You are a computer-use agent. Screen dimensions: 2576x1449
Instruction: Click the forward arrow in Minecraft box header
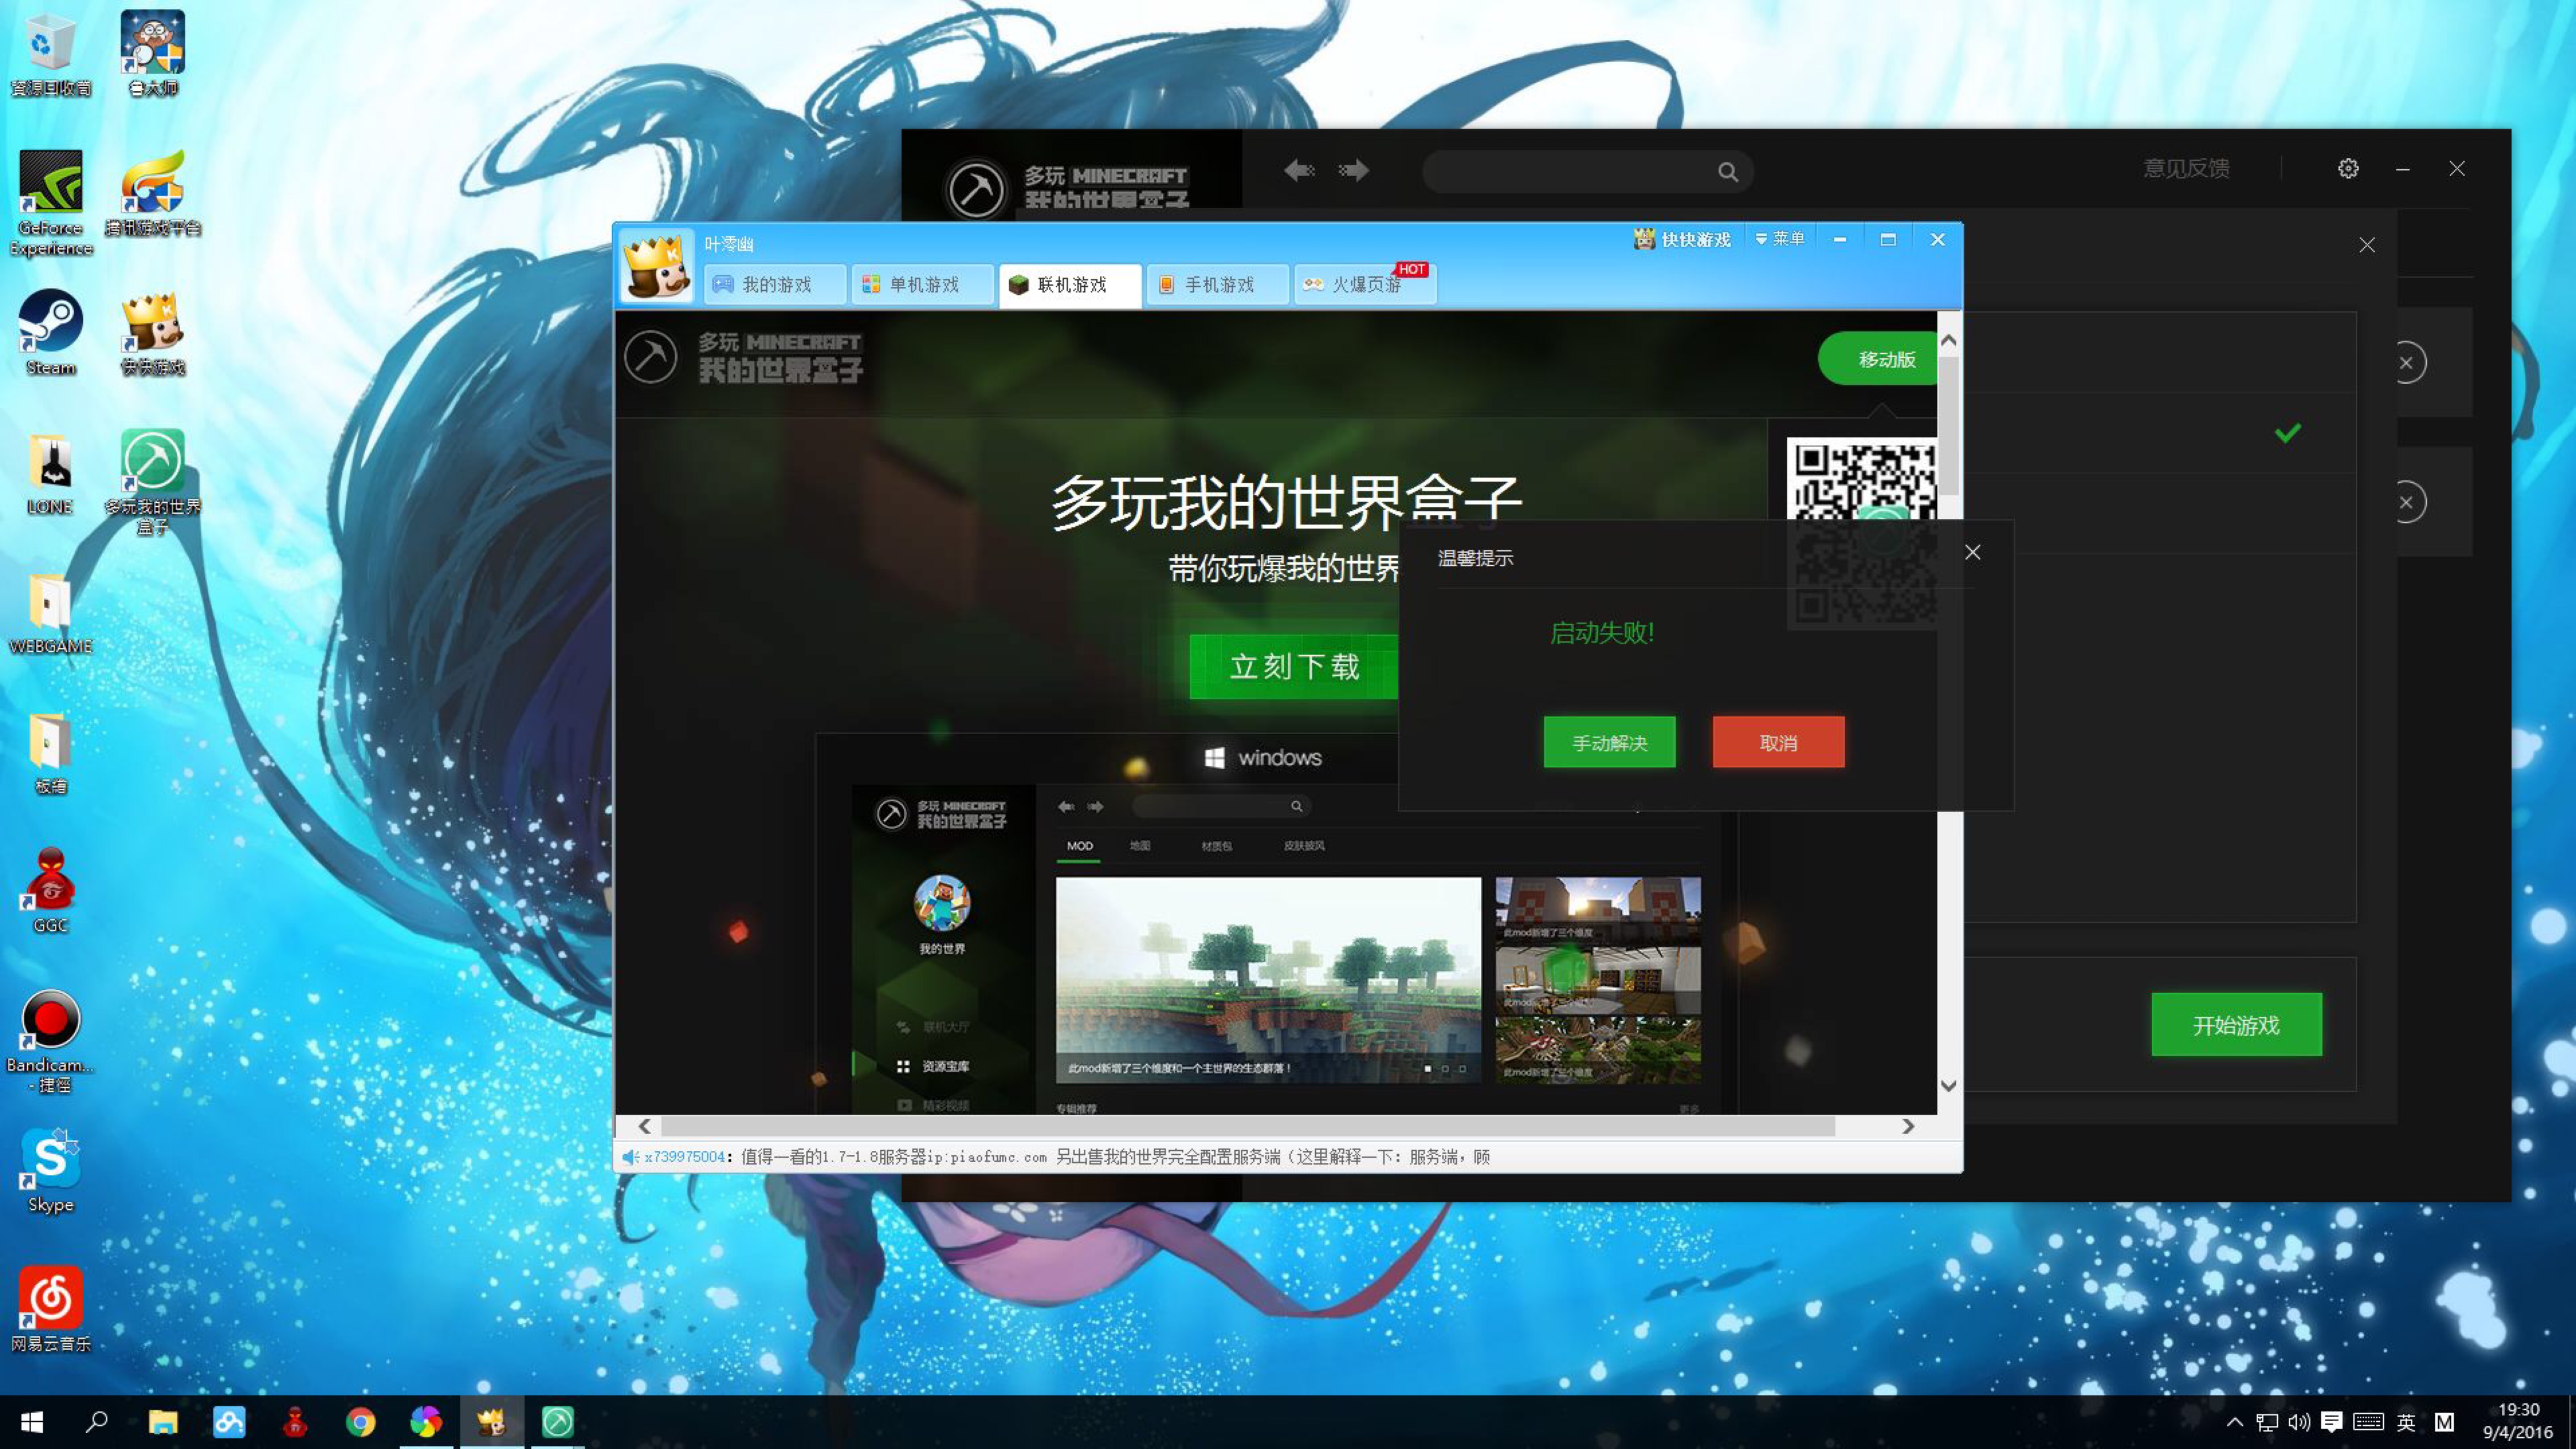[1354, 170]
